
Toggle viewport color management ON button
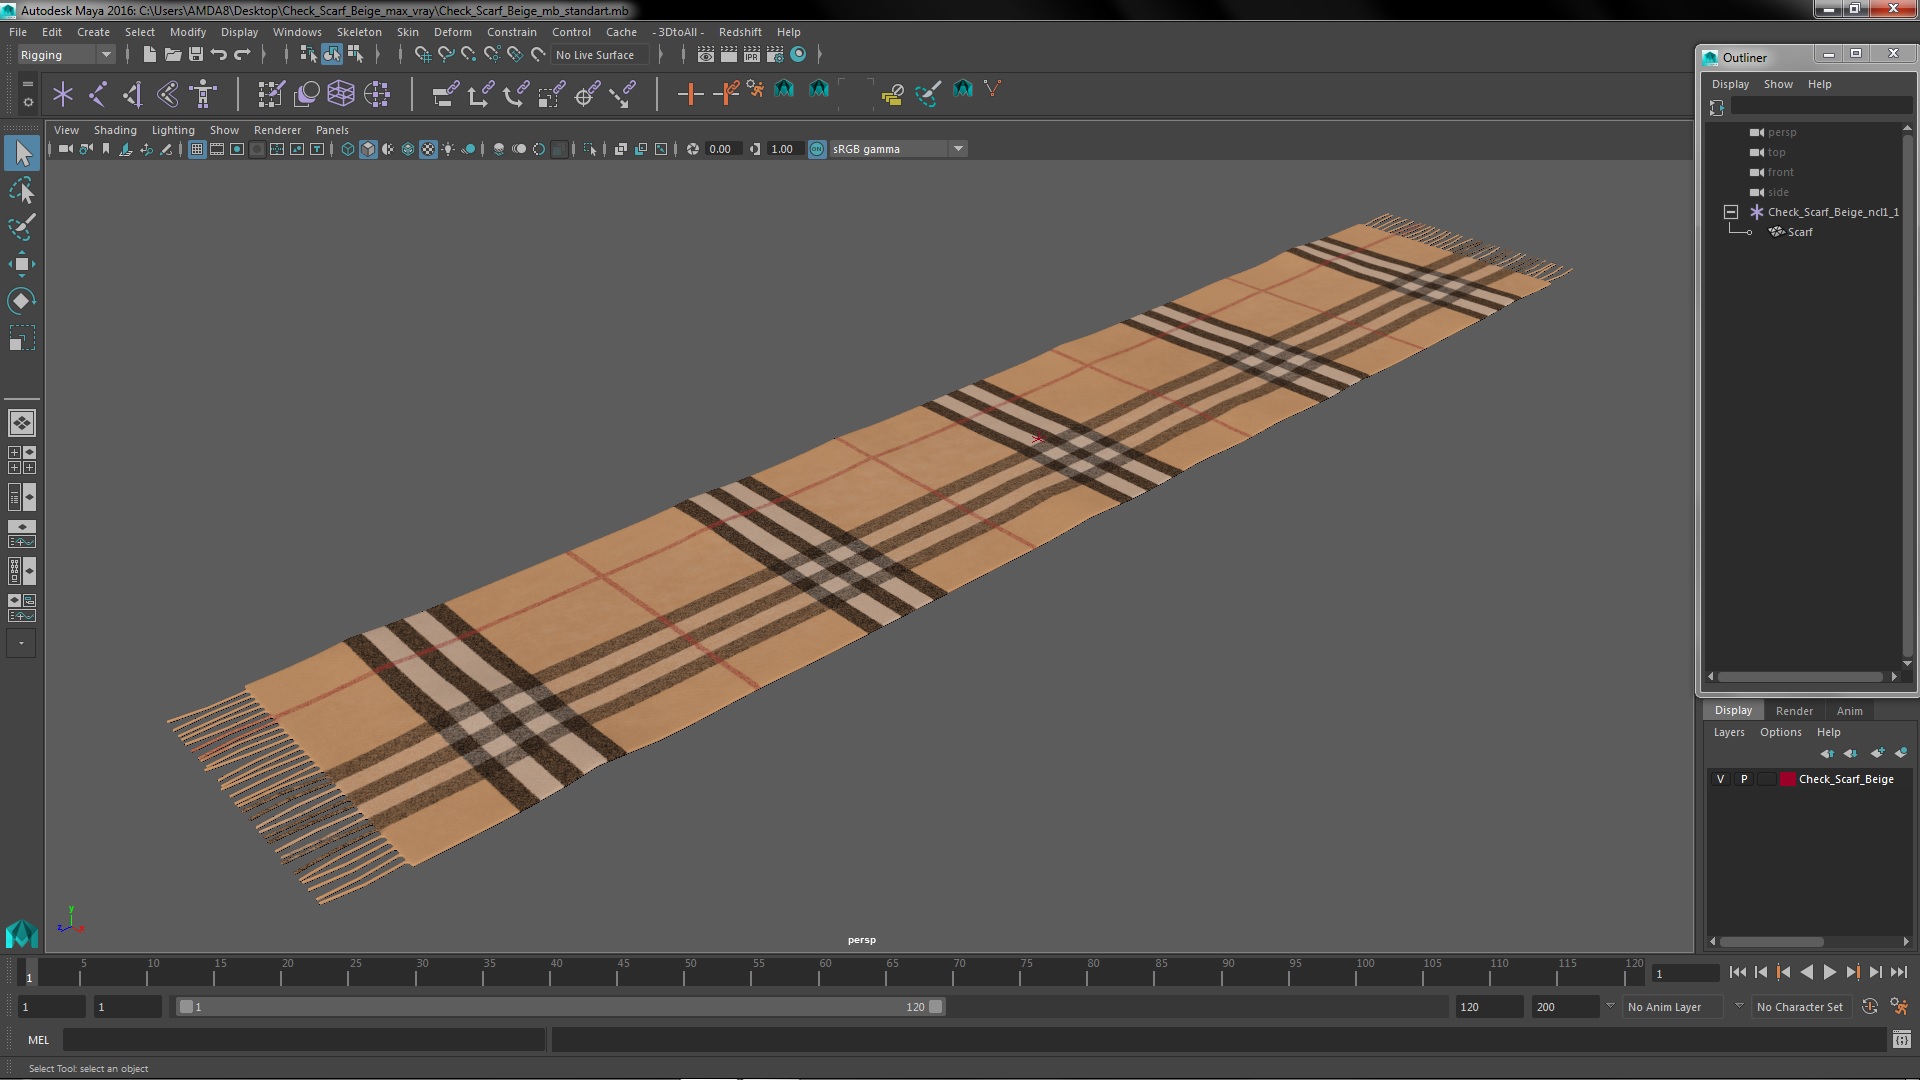point(817,149)
